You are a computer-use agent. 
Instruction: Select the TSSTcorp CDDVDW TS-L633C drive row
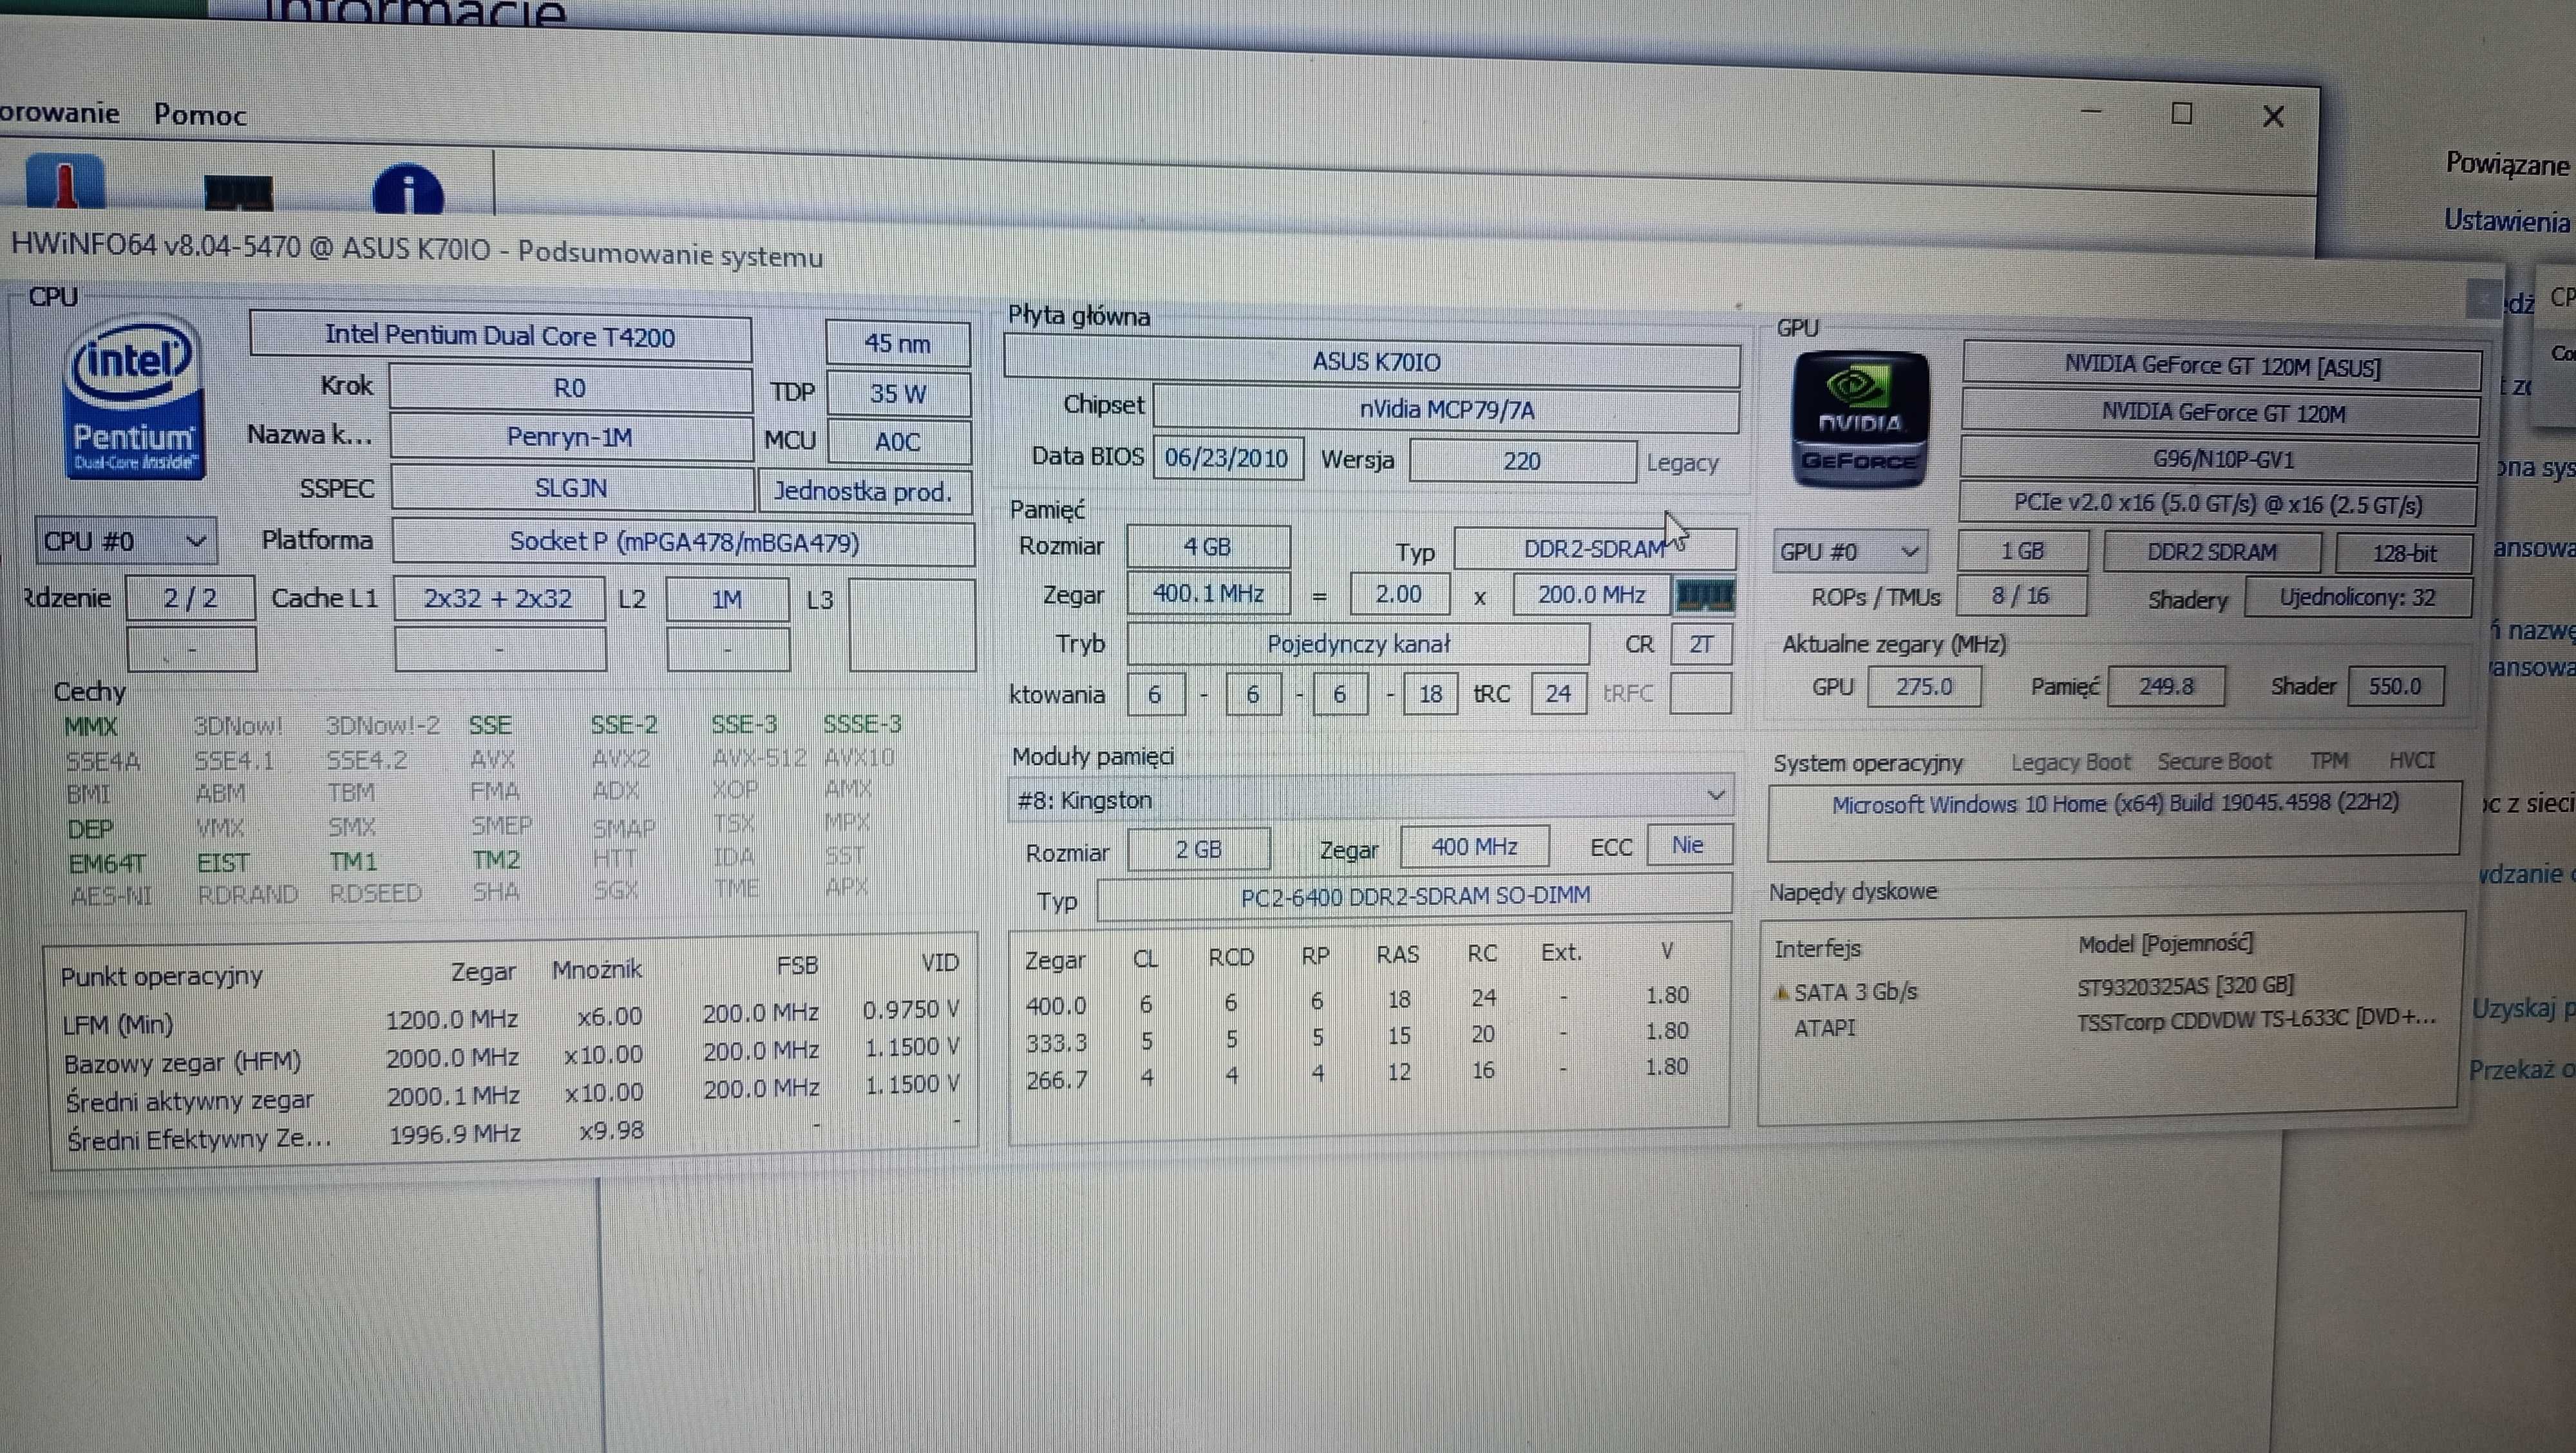2256,1020
